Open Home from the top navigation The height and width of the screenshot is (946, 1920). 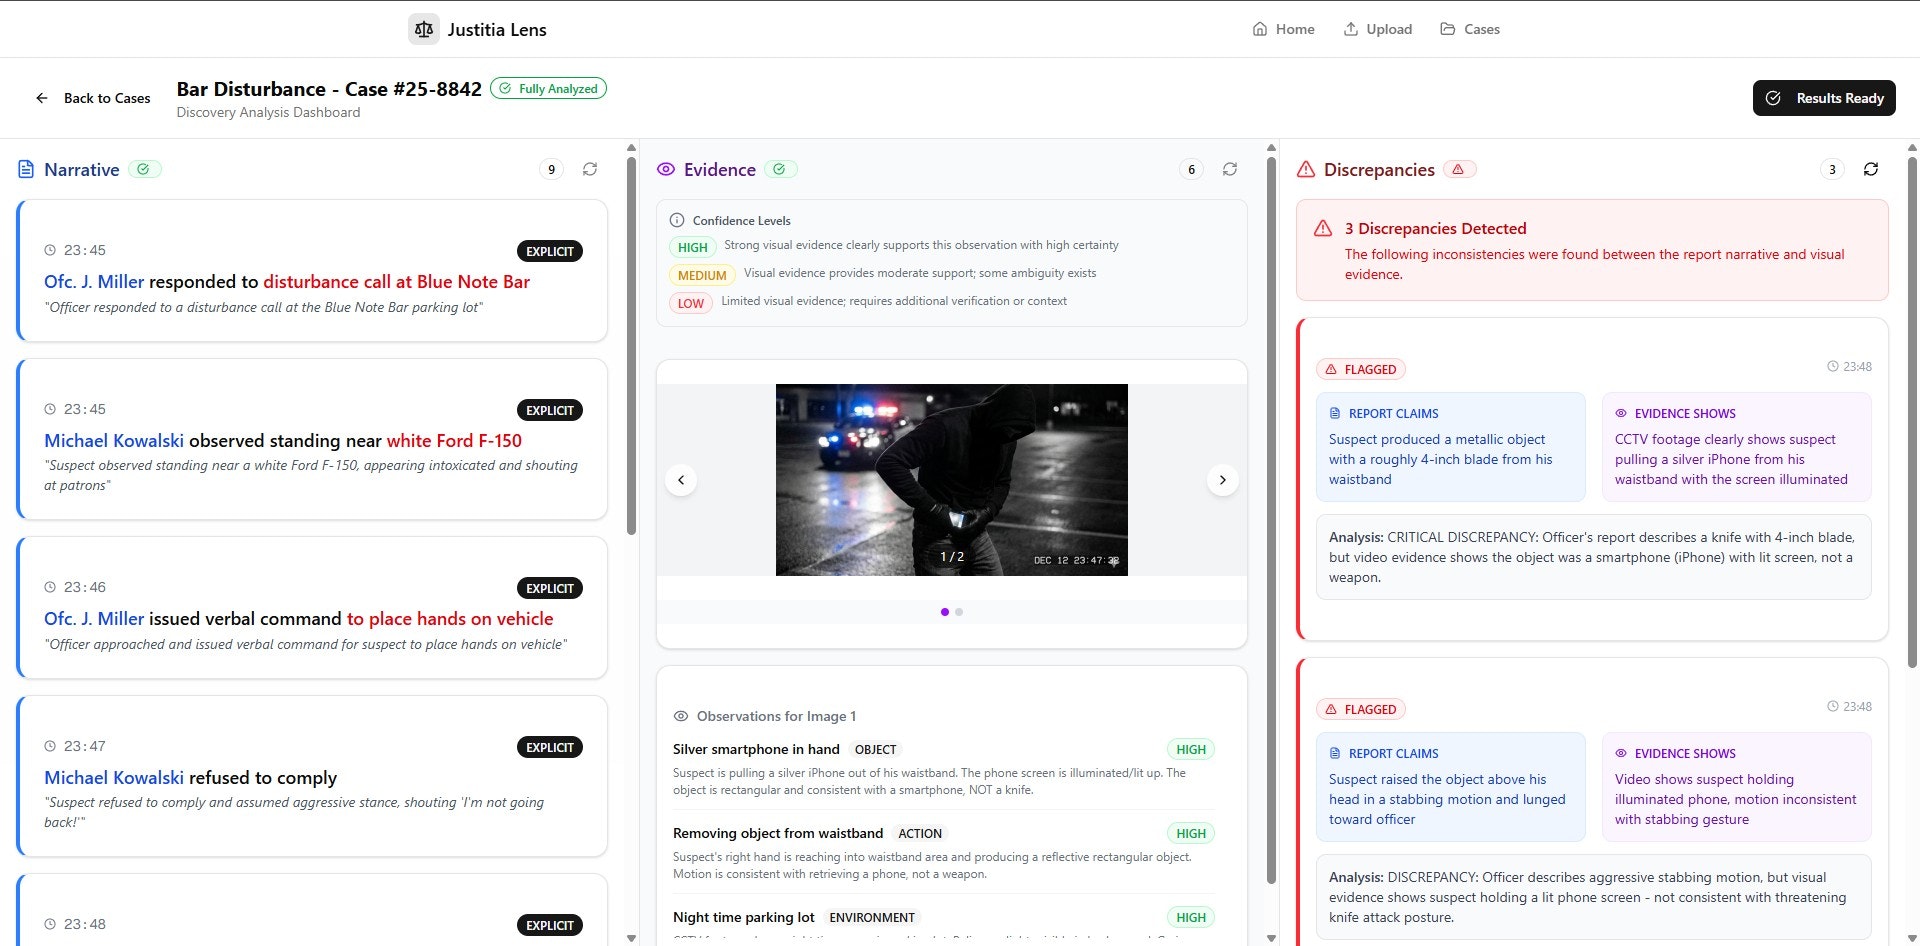click(1283, 28)
